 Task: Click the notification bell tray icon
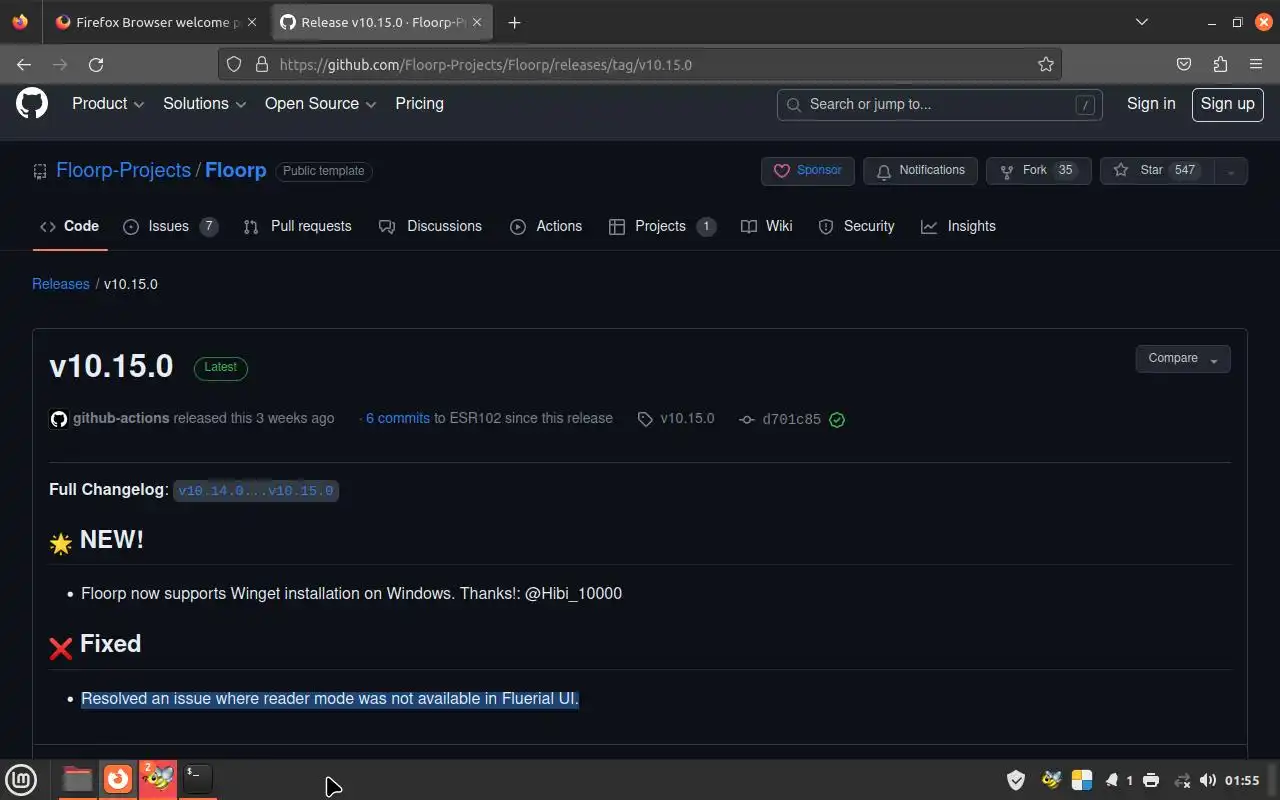coord(1112,780)
